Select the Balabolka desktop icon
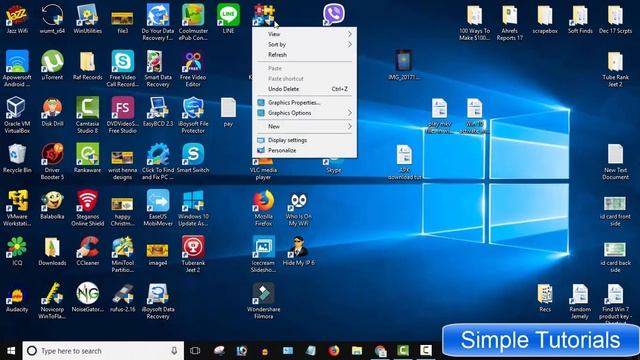The image size is (640, 360). coord(52,204)
